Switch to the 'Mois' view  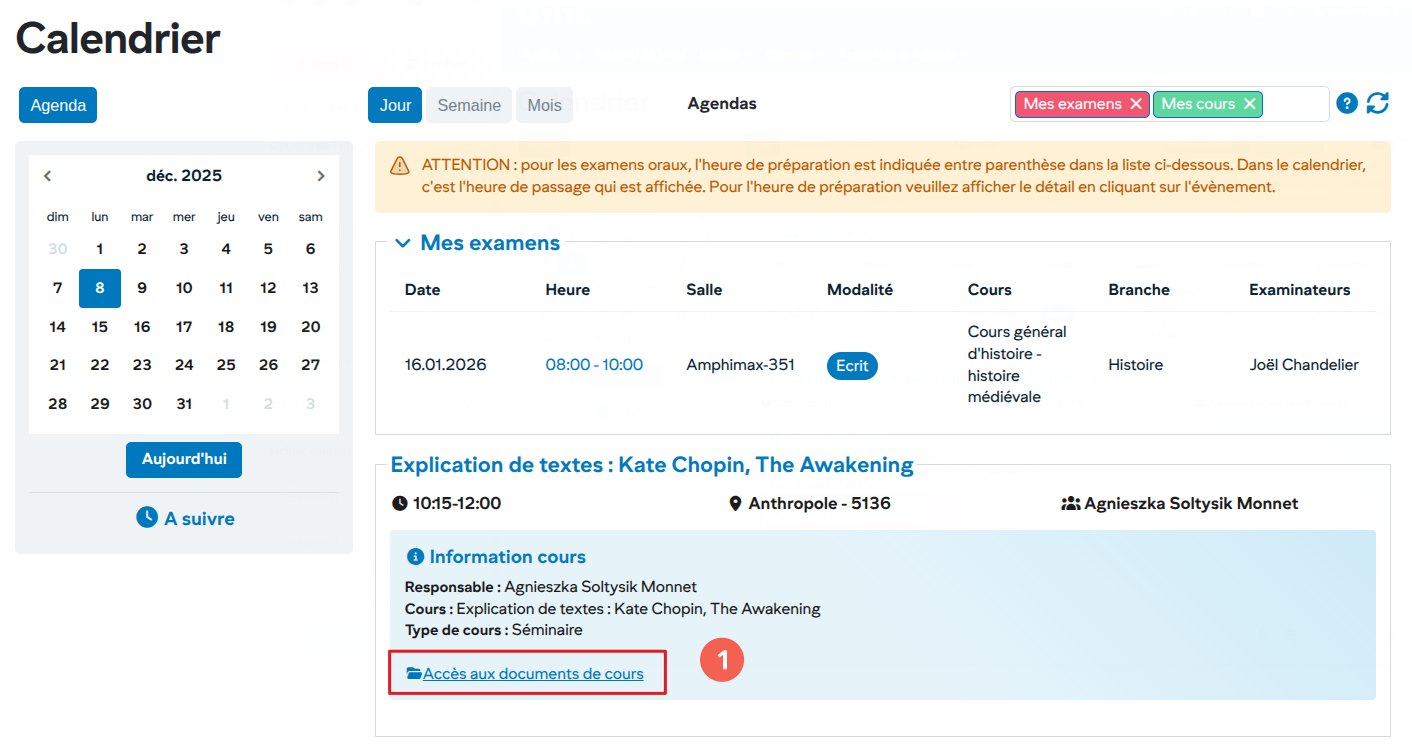545,105
